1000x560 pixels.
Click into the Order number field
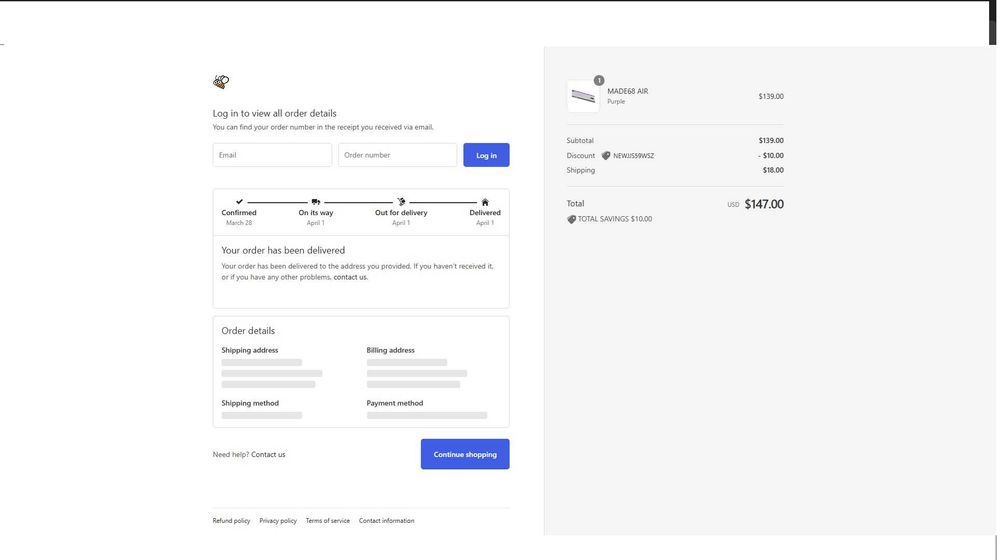pyautogui.click(x=397, y=155)
